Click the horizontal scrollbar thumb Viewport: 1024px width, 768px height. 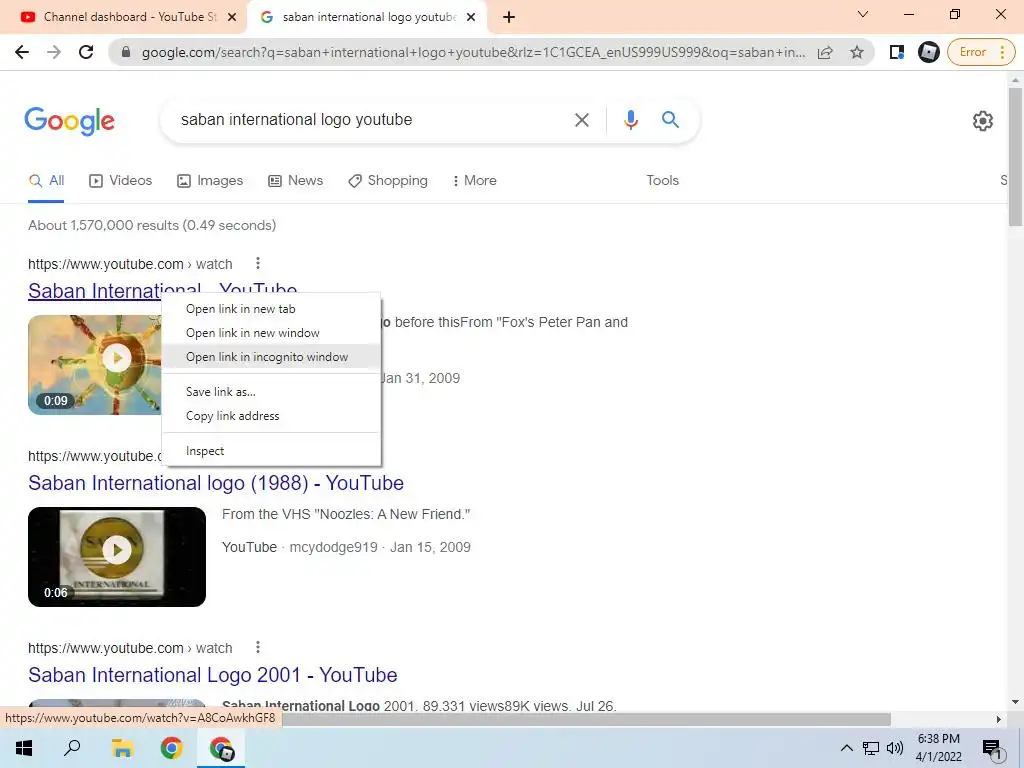pos(586,719)
